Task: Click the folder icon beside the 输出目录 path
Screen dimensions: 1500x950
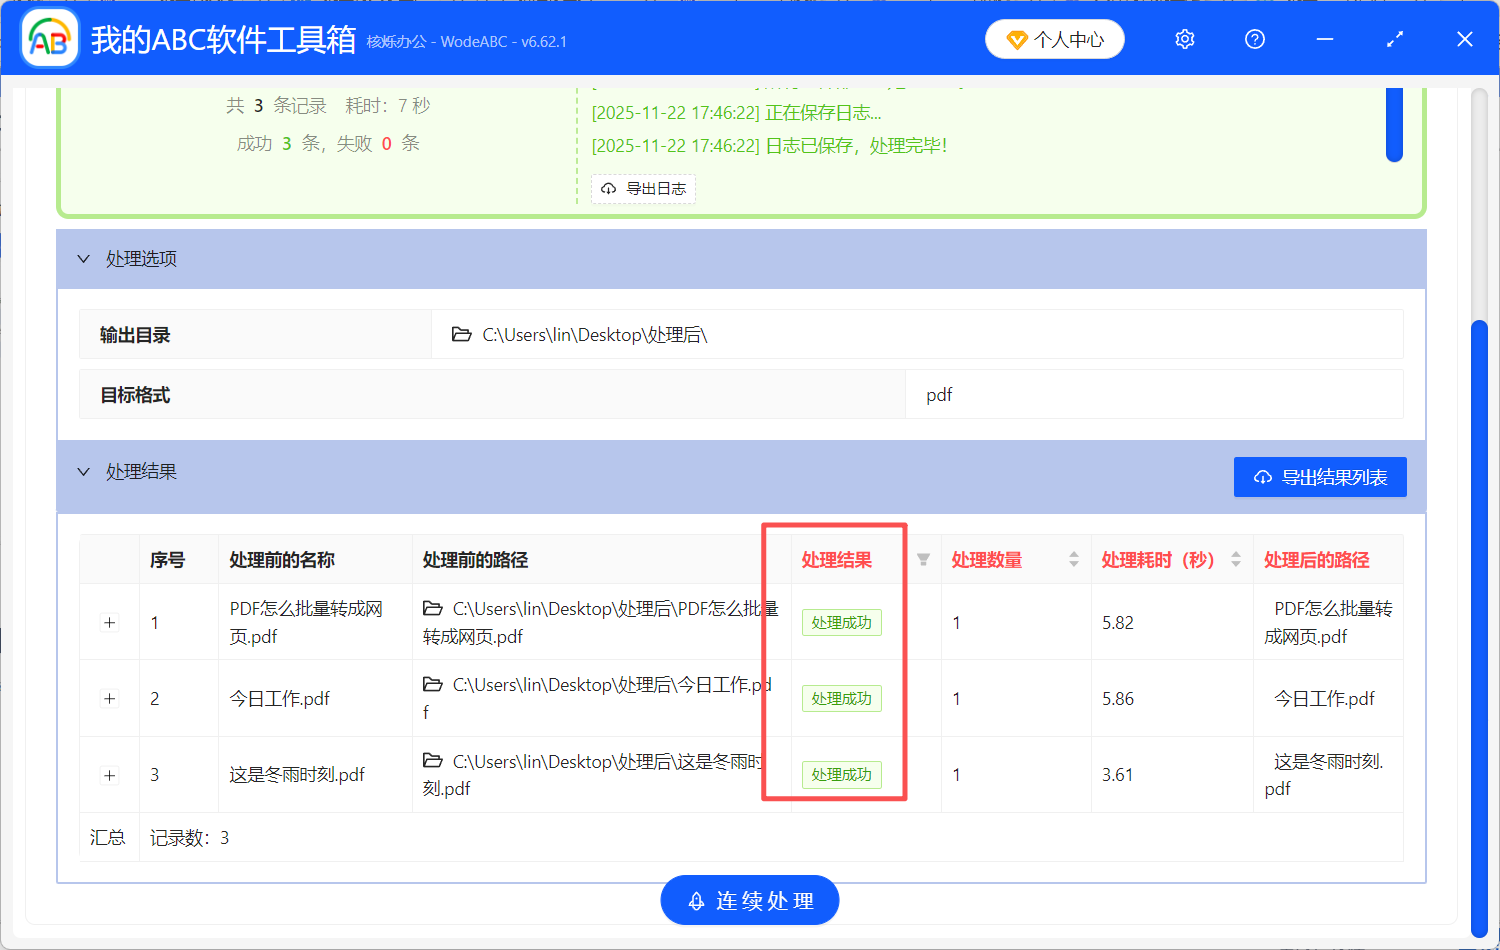Action: coord(459,334)
